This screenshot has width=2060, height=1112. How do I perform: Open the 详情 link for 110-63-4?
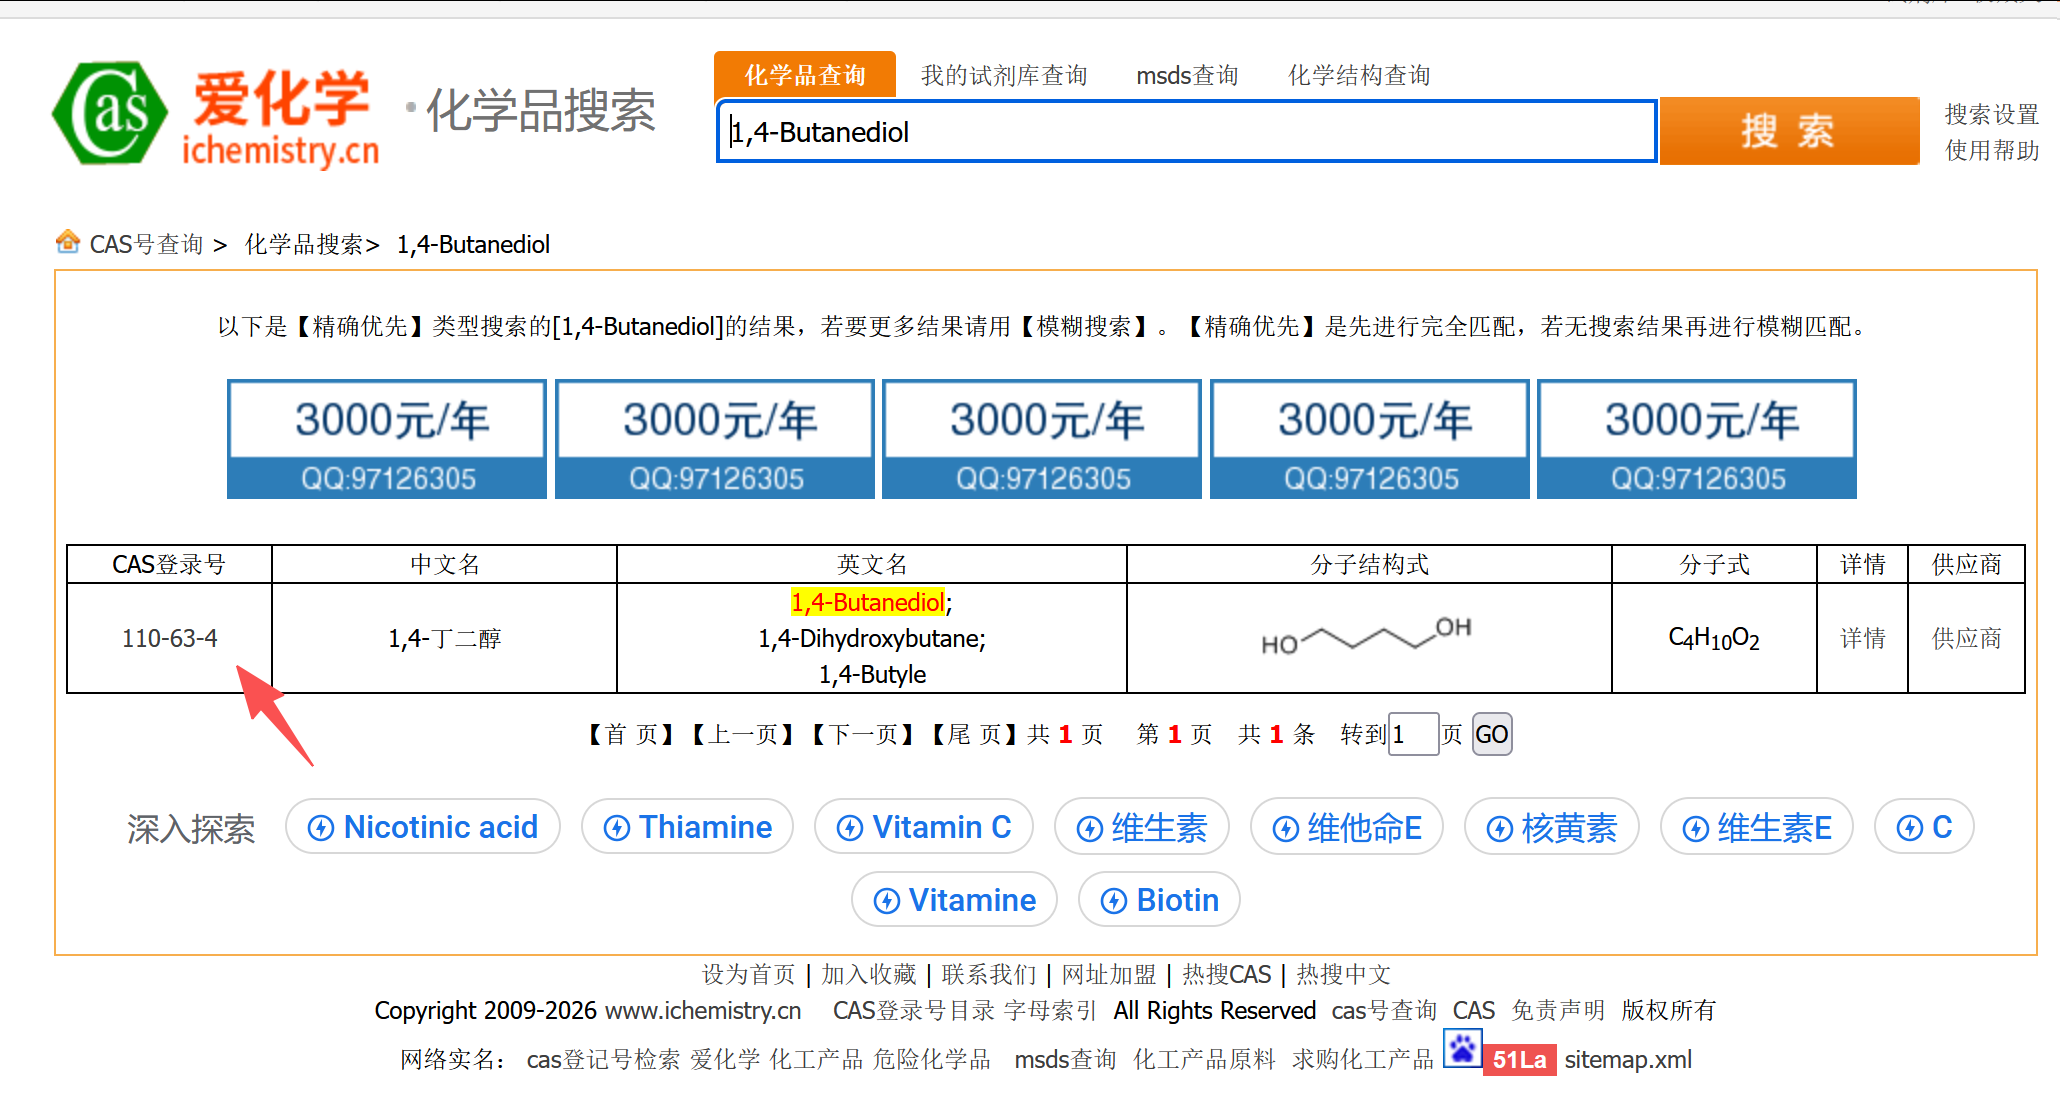tap(1862, 638)
